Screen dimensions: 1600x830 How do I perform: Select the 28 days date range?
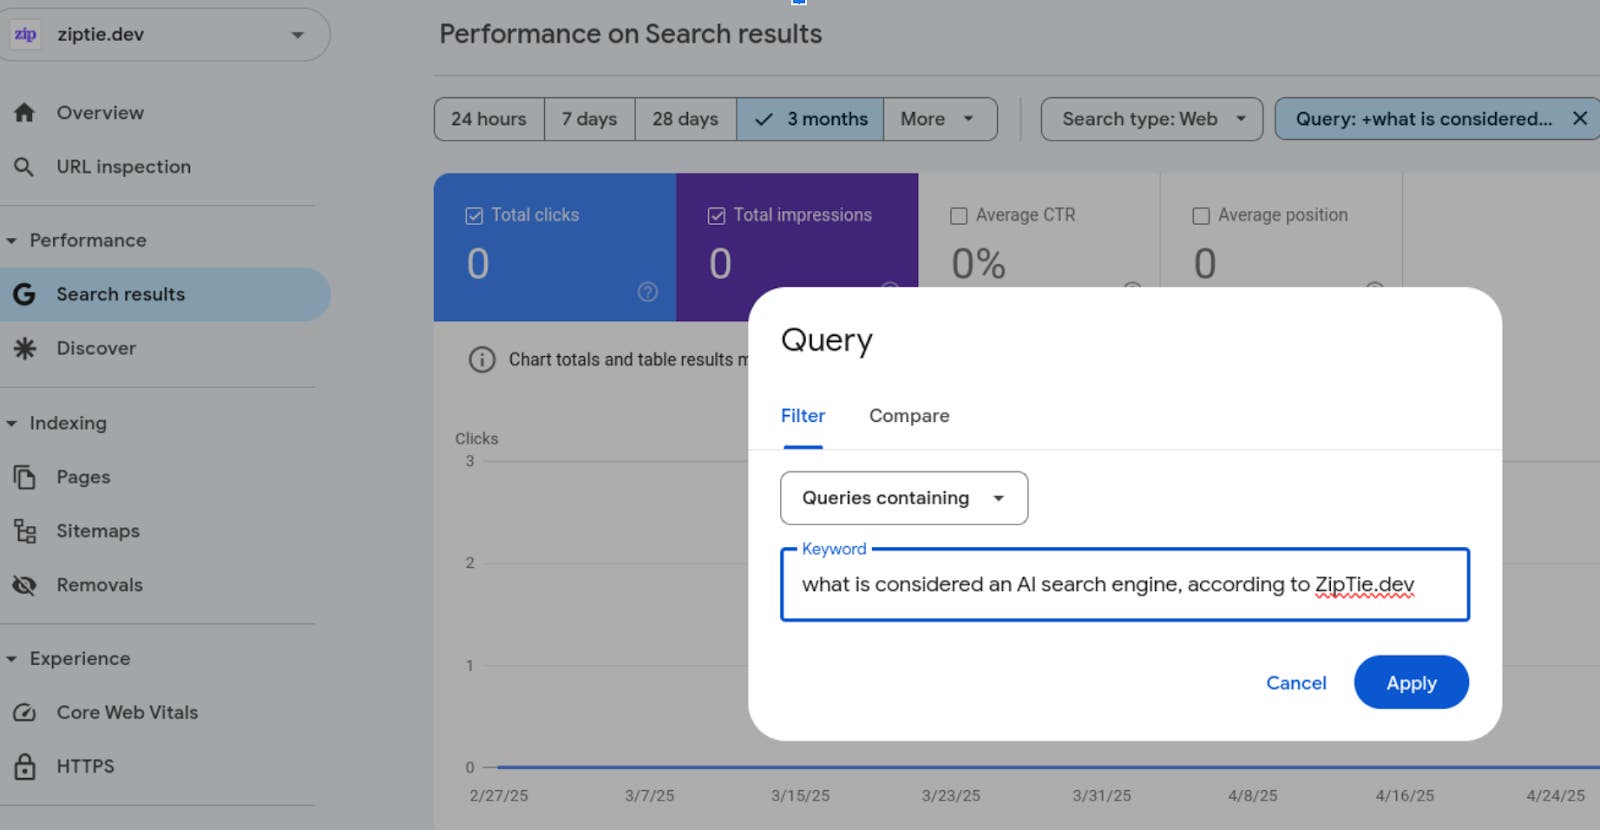pos(686,119)
